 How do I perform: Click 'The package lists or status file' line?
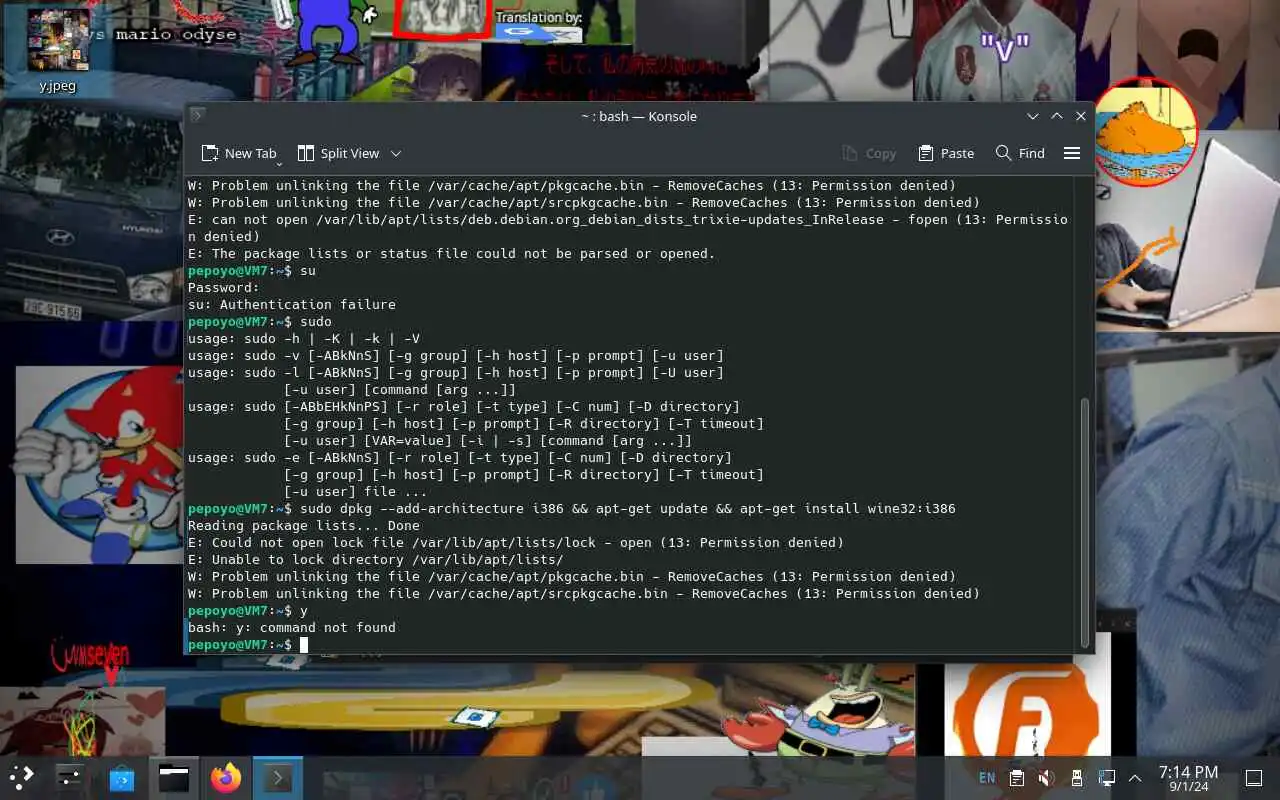click(452, 254)
